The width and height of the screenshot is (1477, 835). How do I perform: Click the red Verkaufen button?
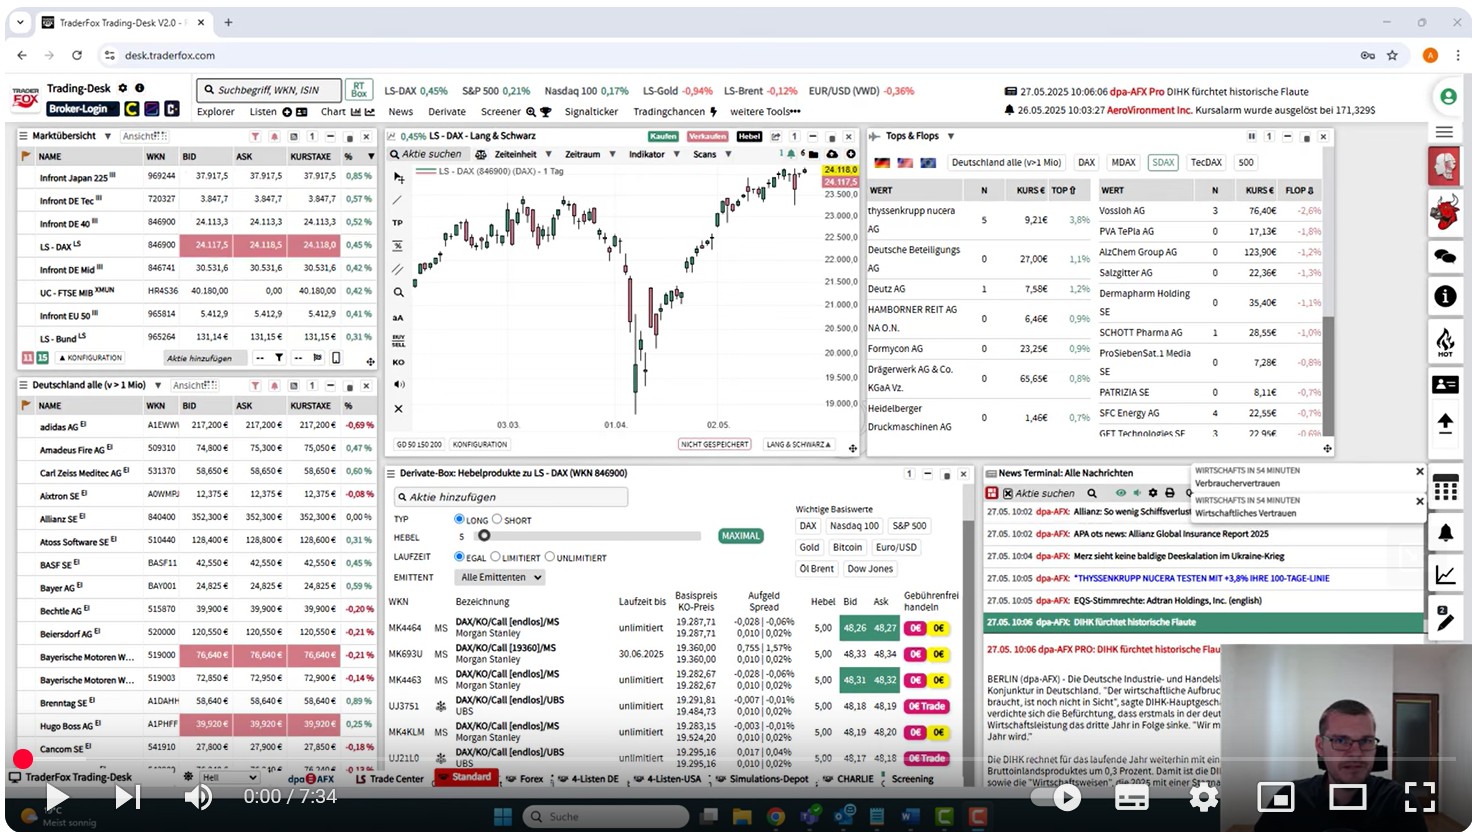[x=707, y=136]
